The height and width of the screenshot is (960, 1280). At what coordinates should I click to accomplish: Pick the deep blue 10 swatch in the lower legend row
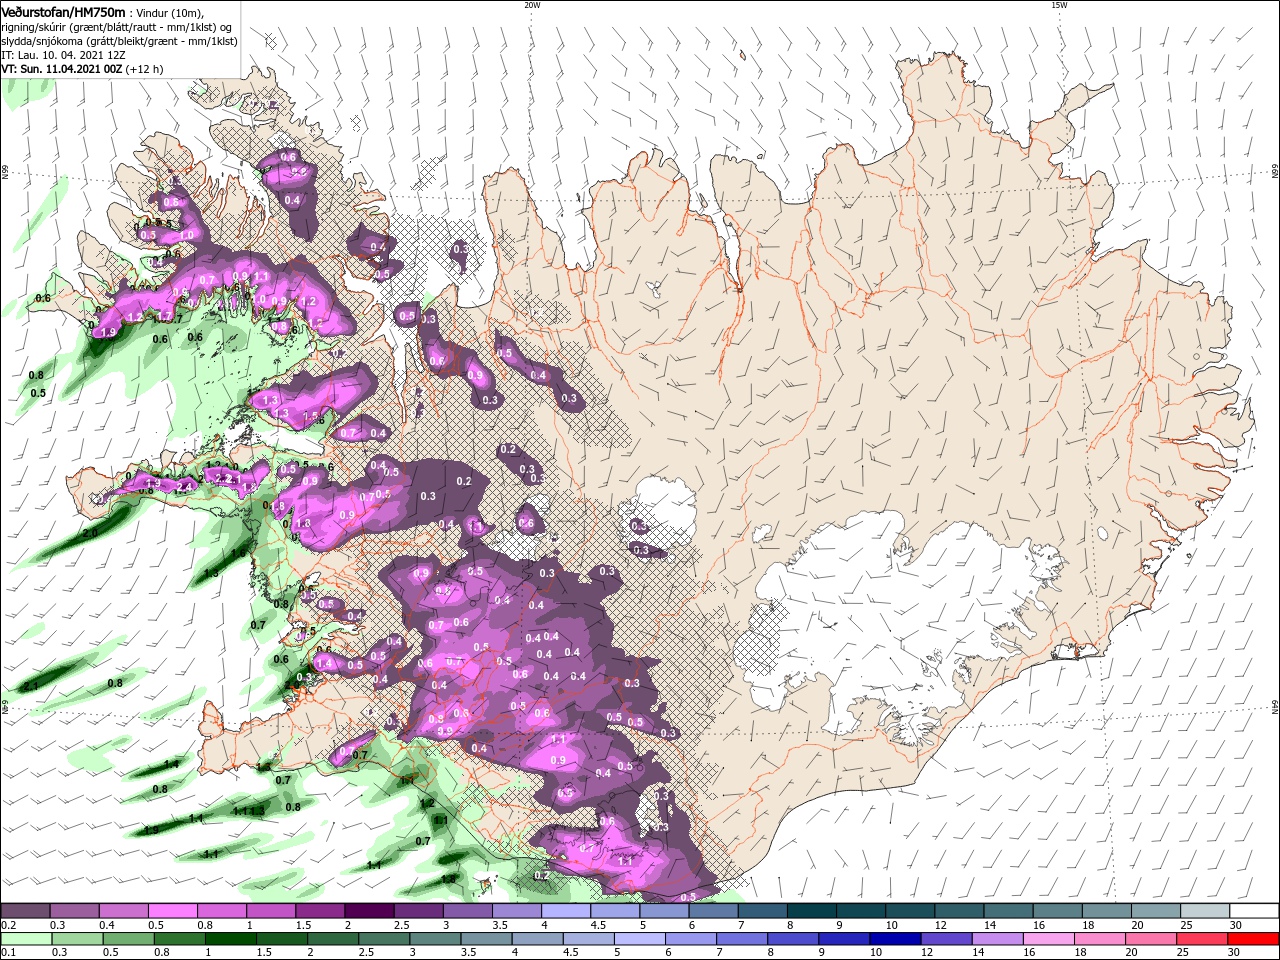(895, 939)
